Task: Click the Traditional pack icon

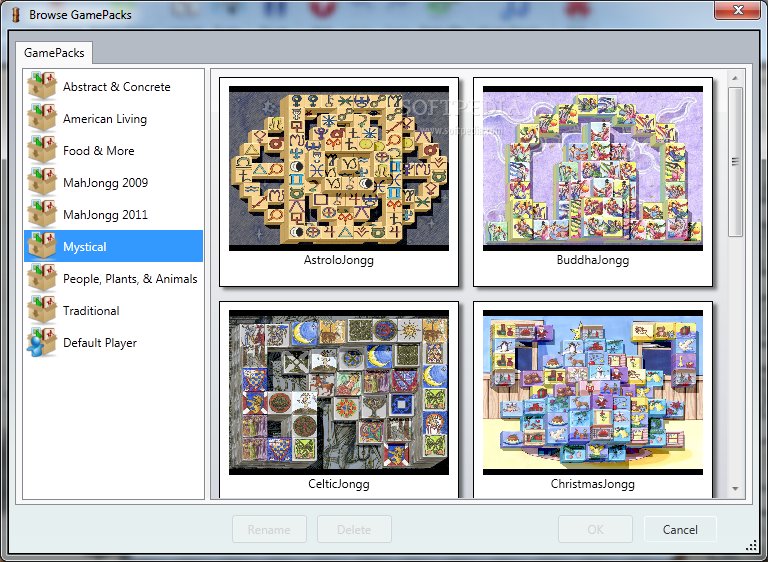Action: (x=42, y=310)
